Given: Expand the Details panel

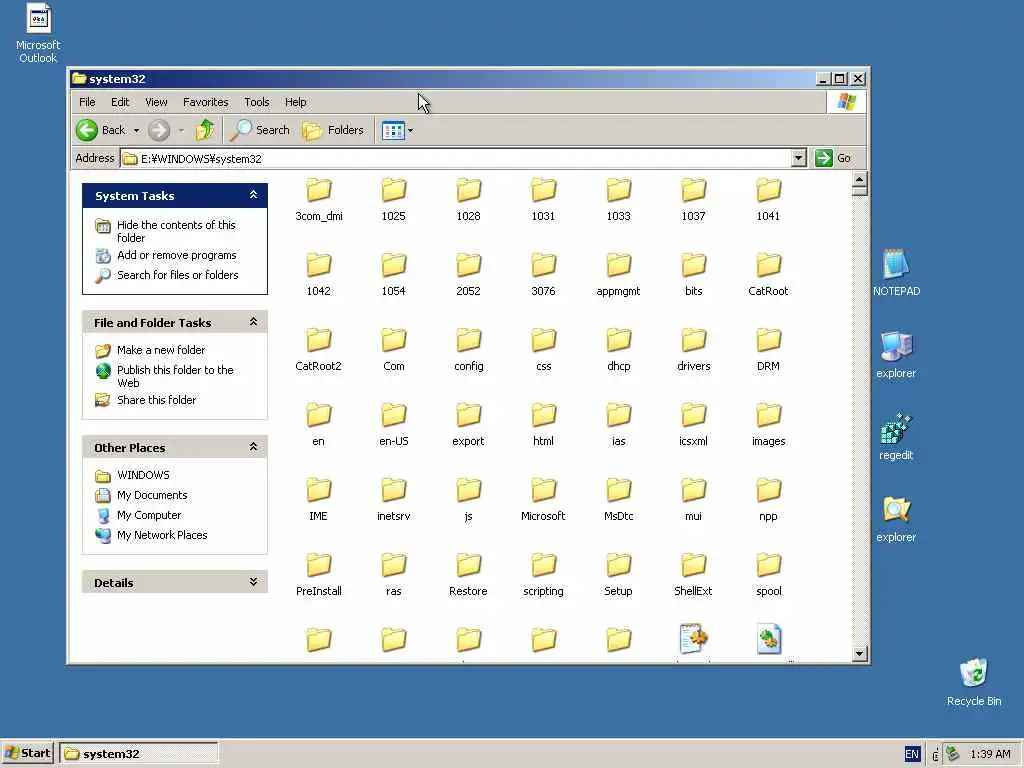Looking at the screenshot, I should tap(253, 582).
